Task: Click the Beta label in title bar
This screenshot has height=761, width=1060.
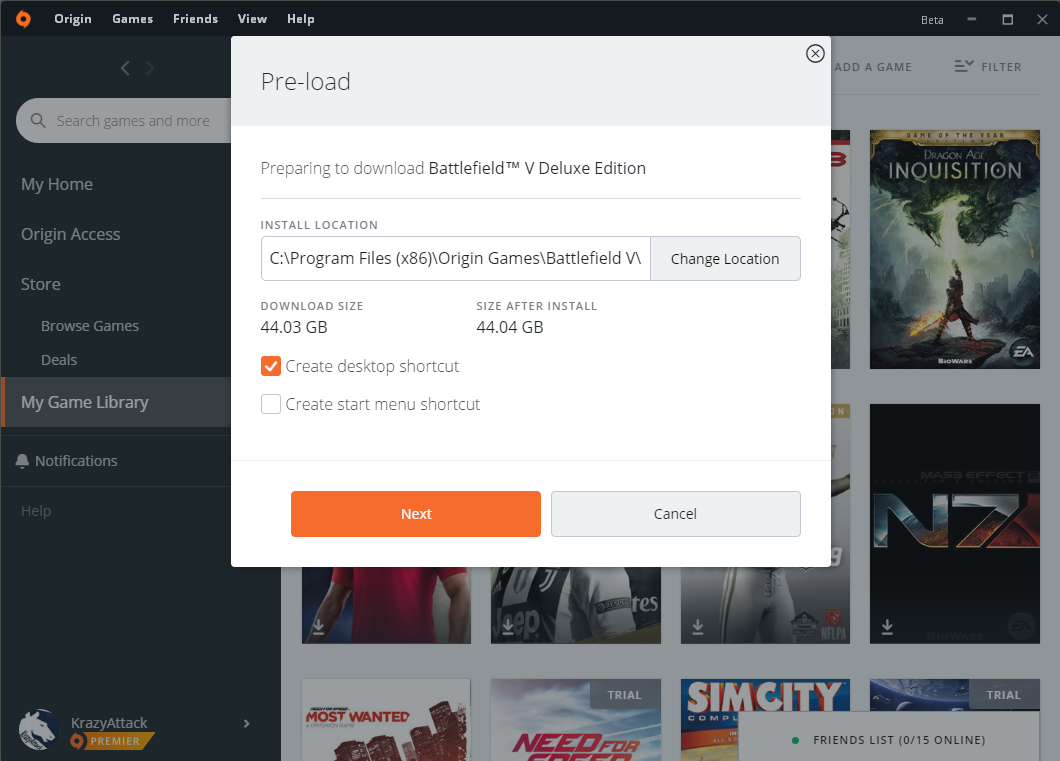Action: point(932,20)
